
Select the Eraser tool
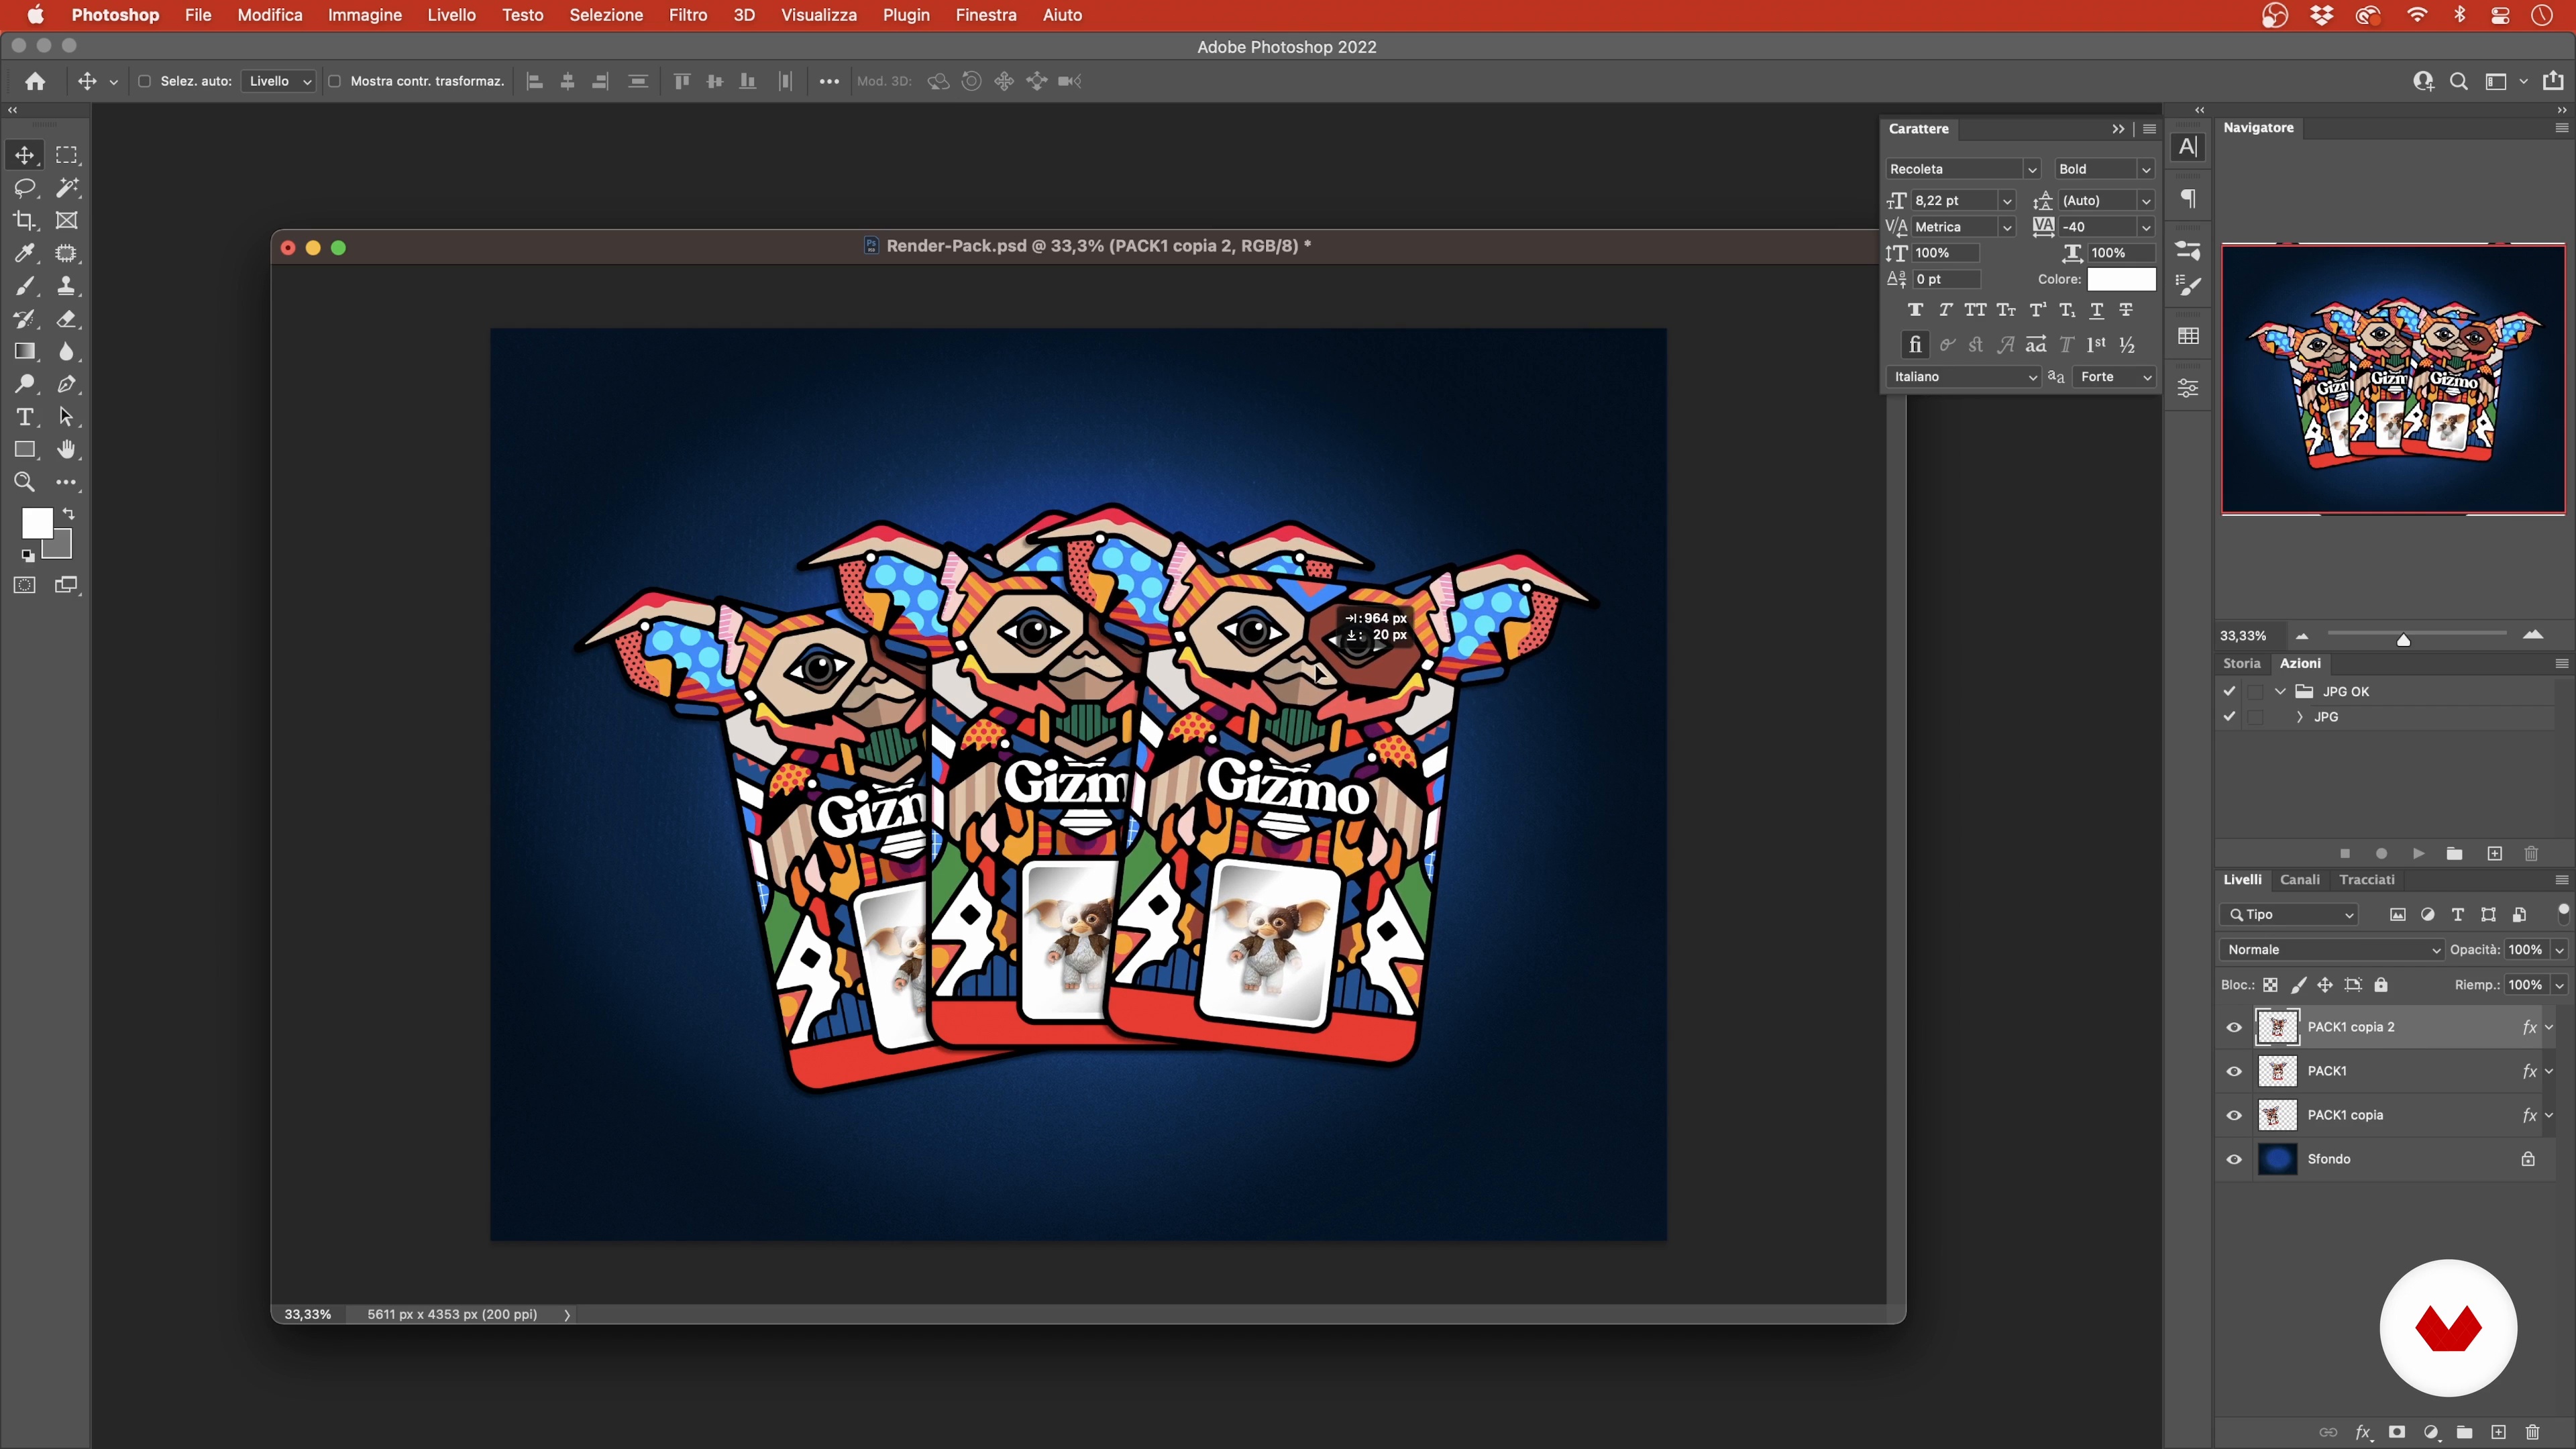coord(67,319)
